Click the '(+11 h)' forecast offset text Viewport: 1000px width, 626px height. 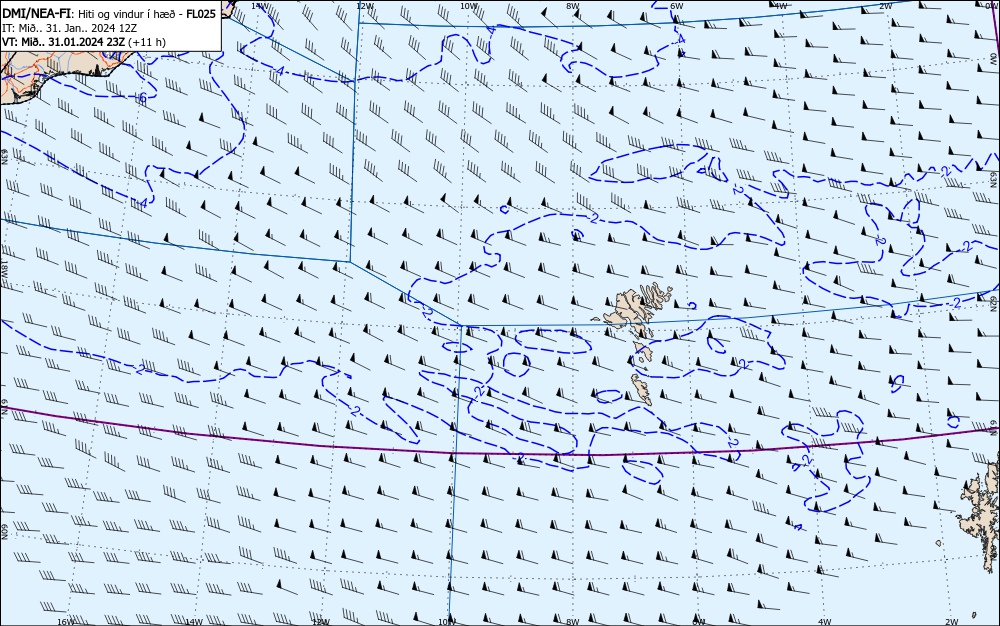tap(147, 42)
